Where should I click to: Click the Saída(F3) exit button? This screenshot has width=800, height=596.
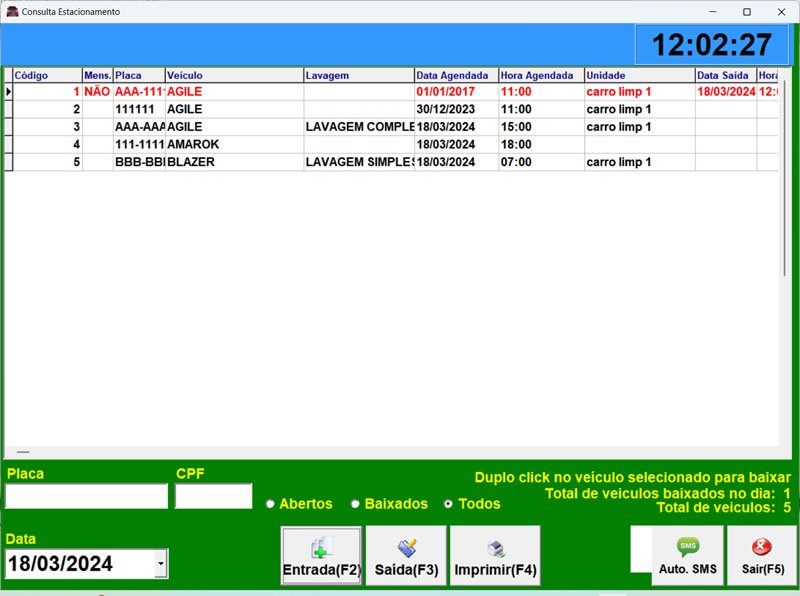click(x=406, y=556)
